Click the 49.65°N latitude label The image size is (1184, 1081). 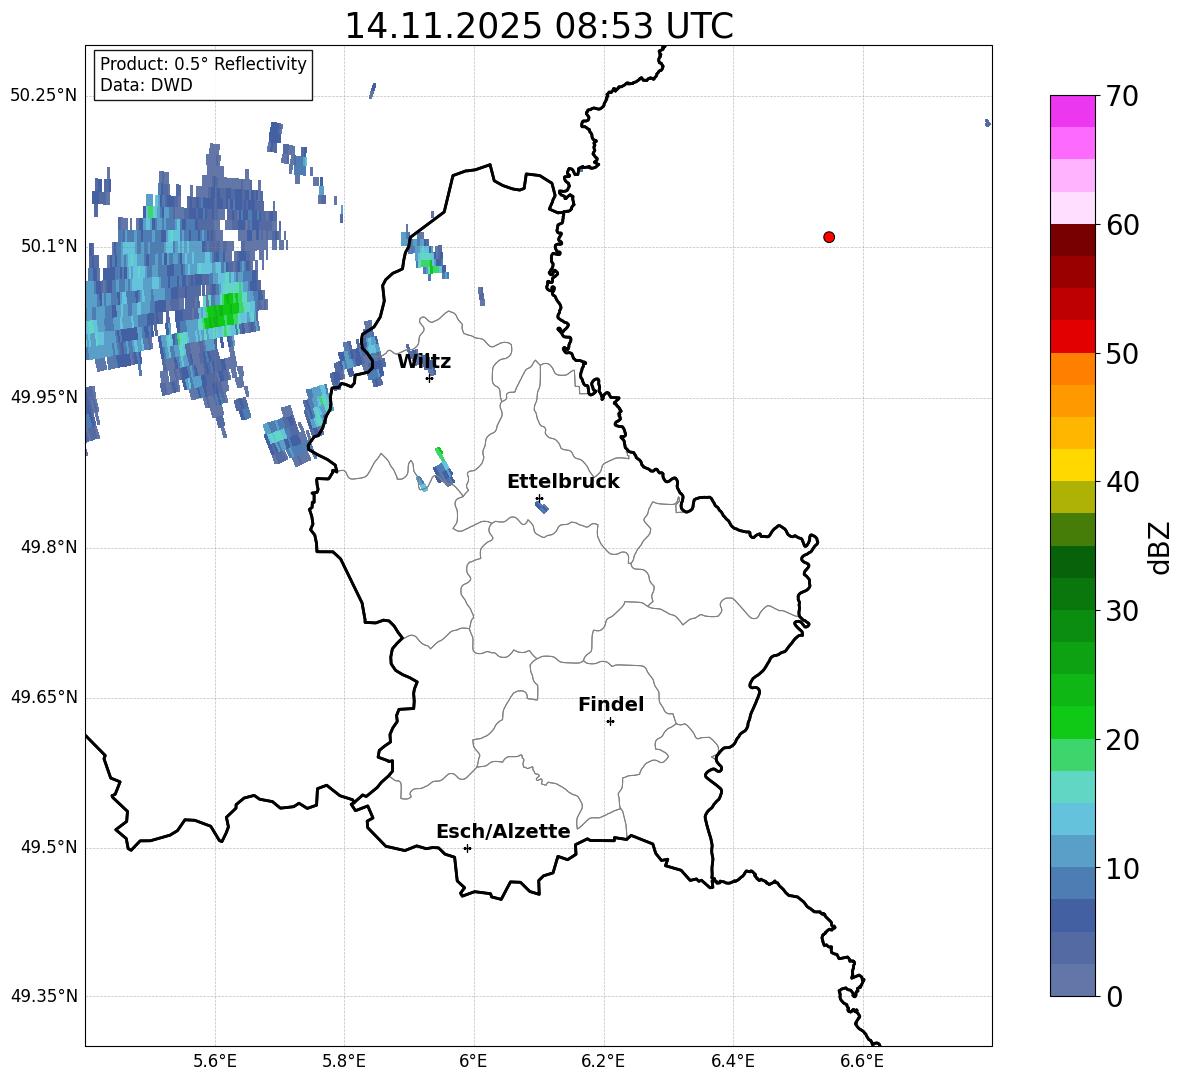coord(44,698)
